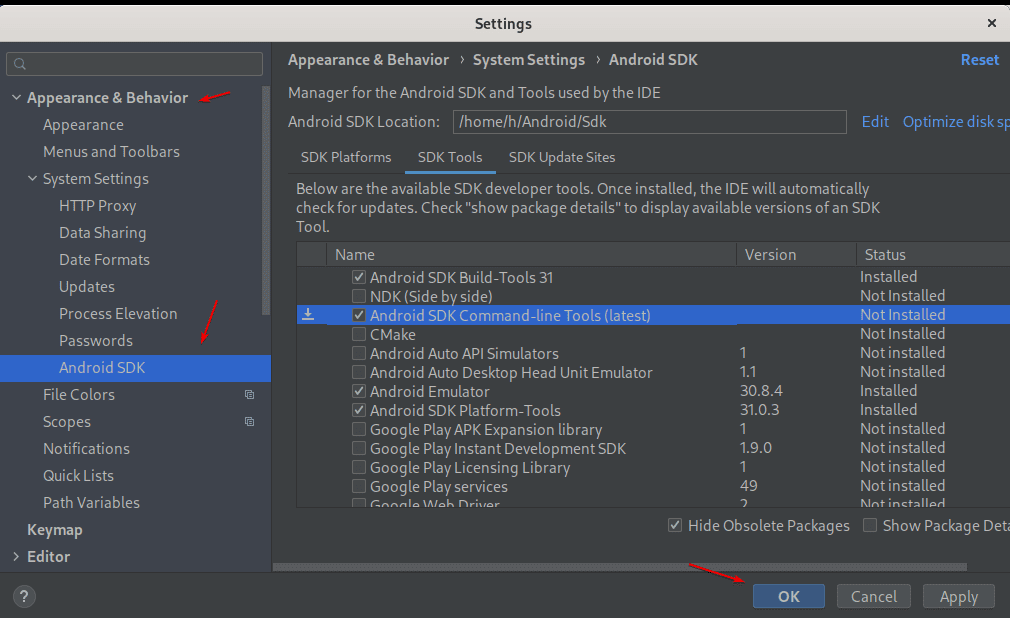Viewport: 1010px width, 618px height.
Task: Click the Cancel button
Action: (x=873, y=596)
